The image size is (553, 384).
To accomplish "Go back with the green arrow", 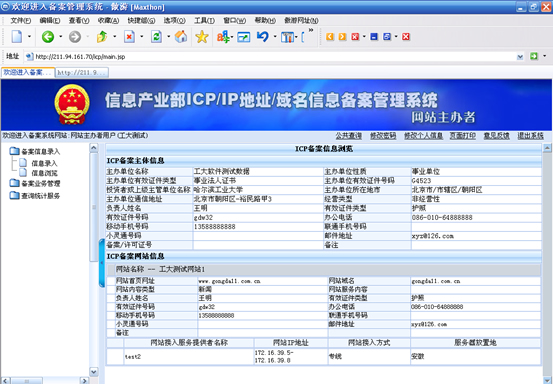I will (48, 37).
